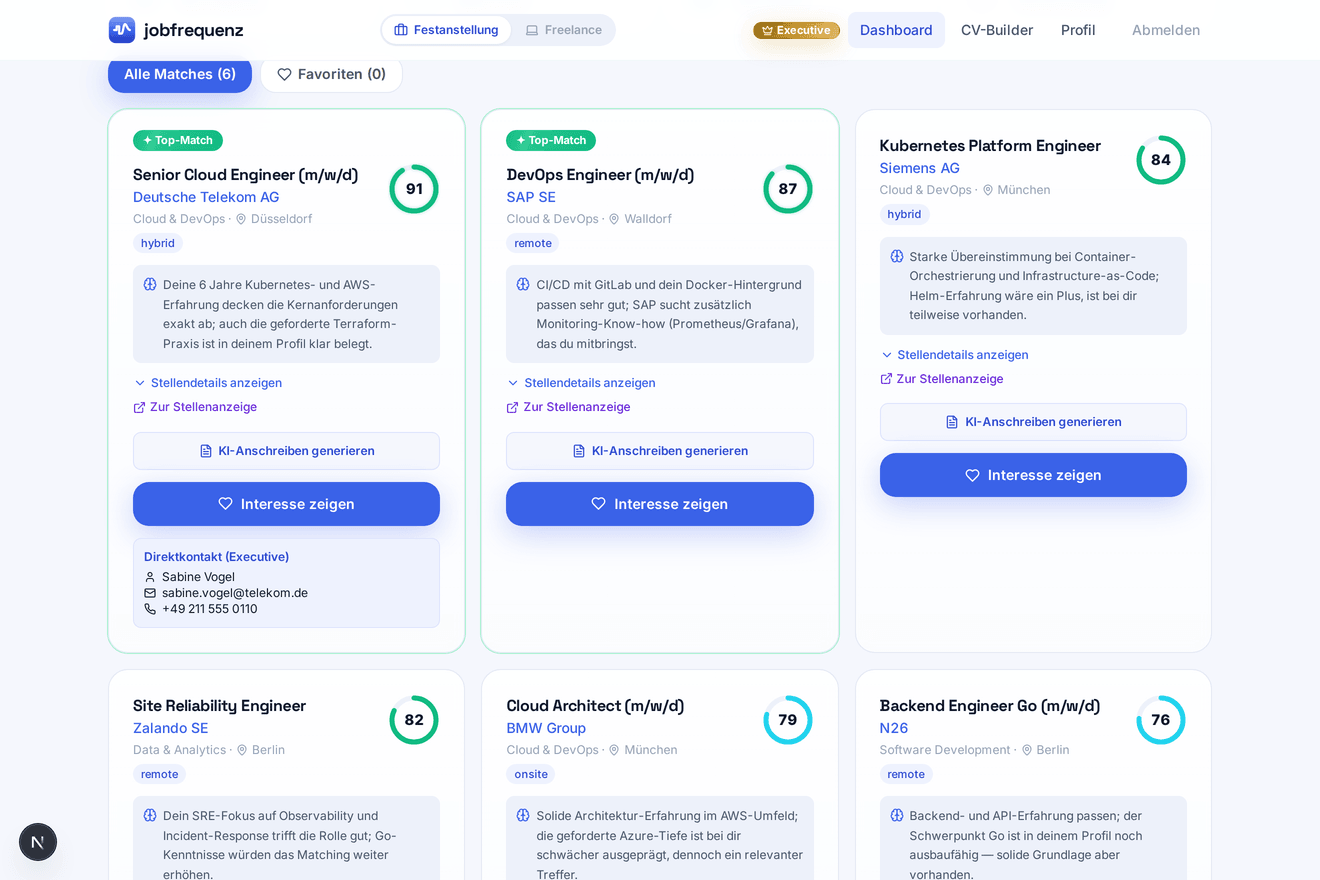
Task: Click the location pin on Zalando card
Action: click(242, 750)
